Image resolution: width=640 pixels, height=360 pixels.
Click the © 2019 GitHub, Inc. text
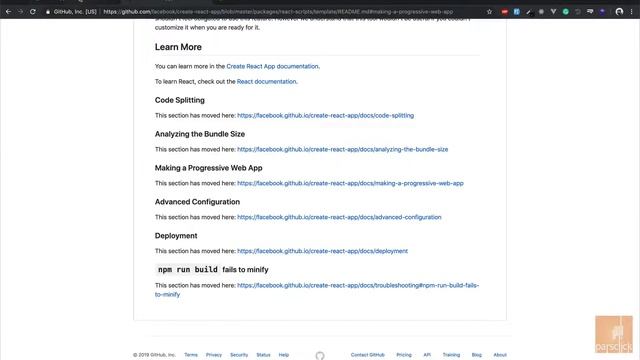click(154, 355)
